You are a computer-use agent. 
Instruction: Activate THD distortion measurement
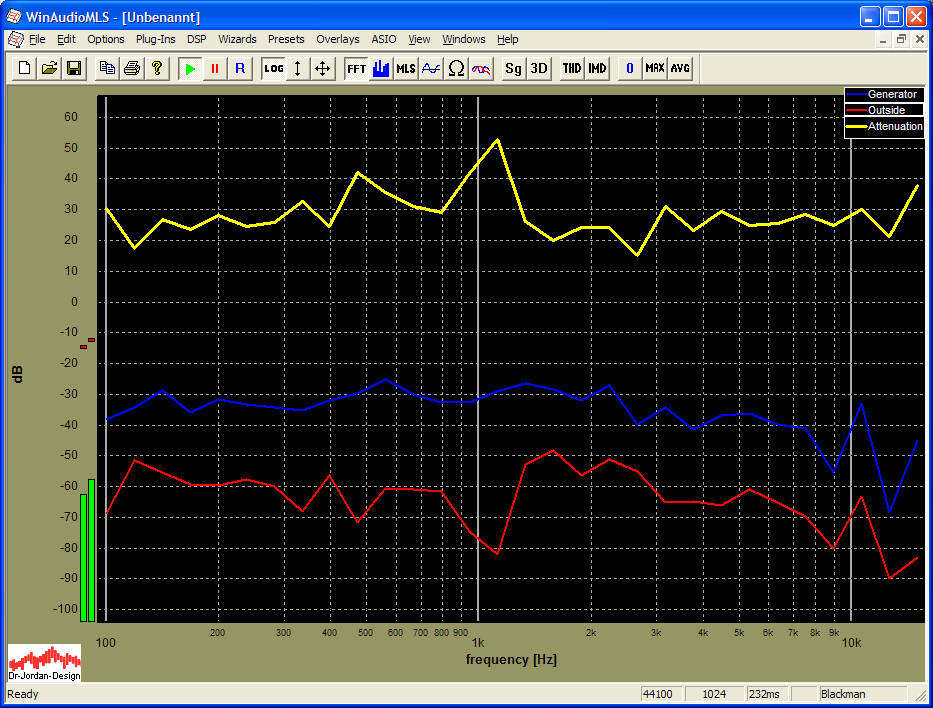click(571, 68)
